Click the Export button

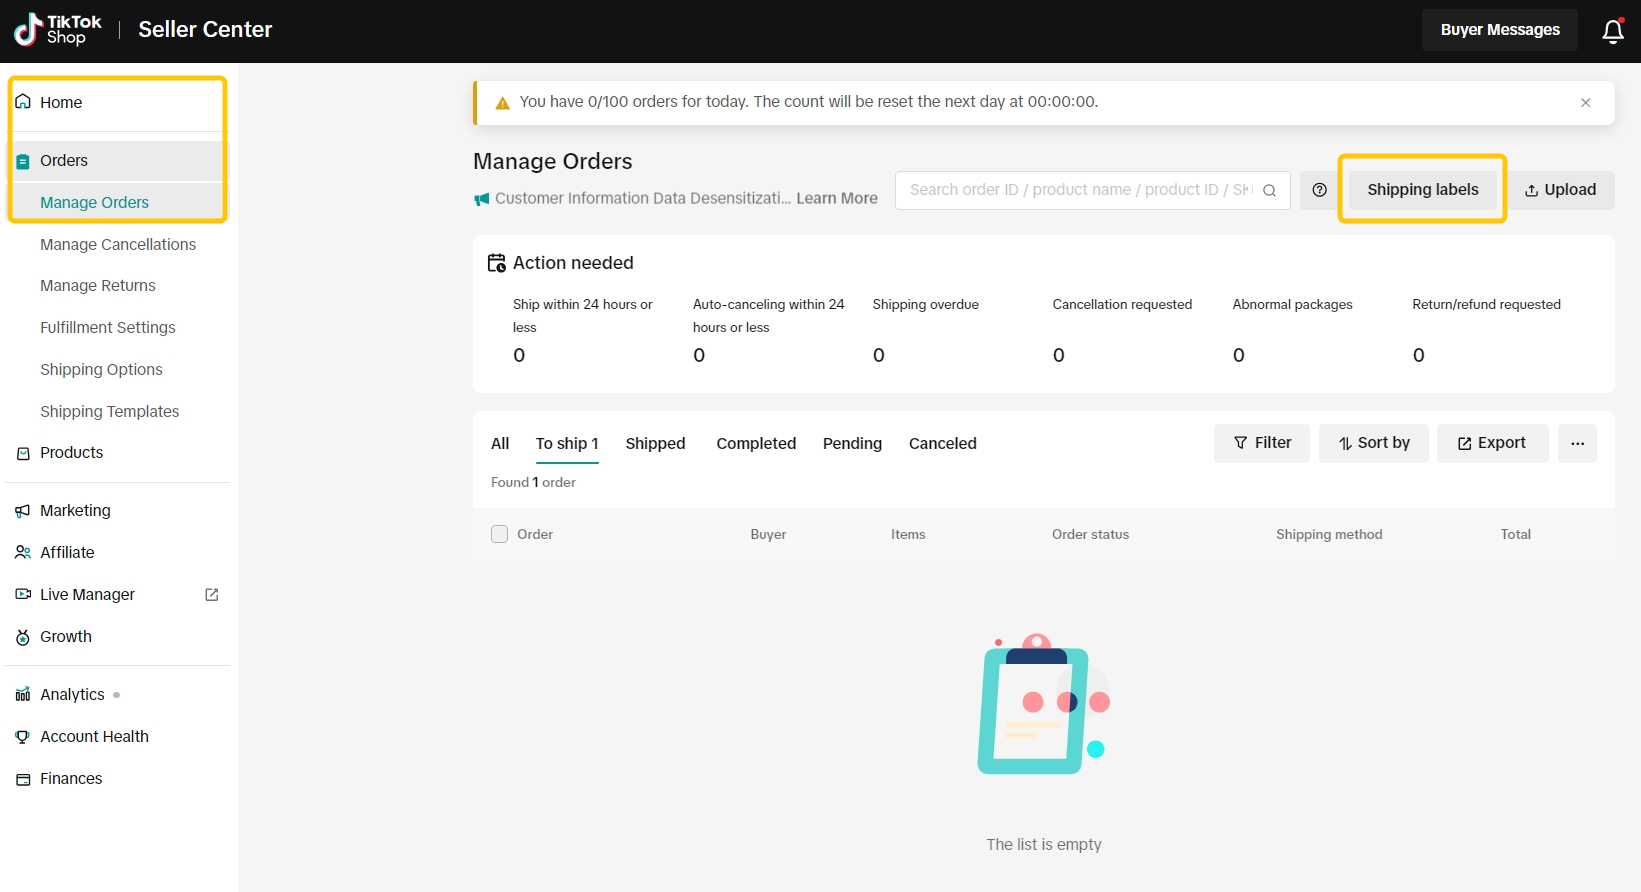[x=1492, y=443]
